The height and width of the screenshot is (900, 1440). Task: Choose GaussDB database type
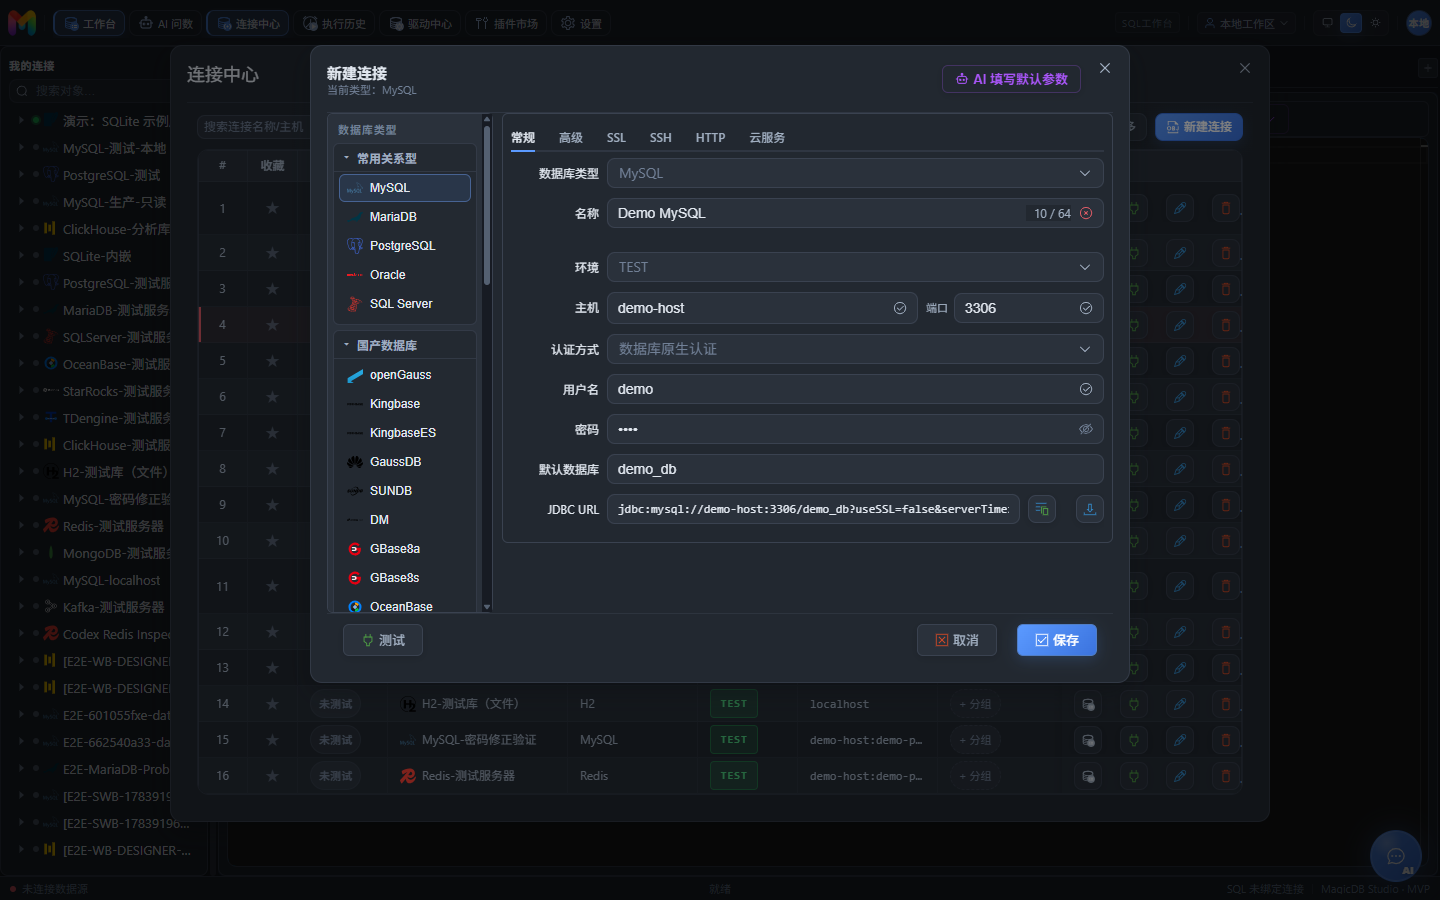[x=405, y=462]
